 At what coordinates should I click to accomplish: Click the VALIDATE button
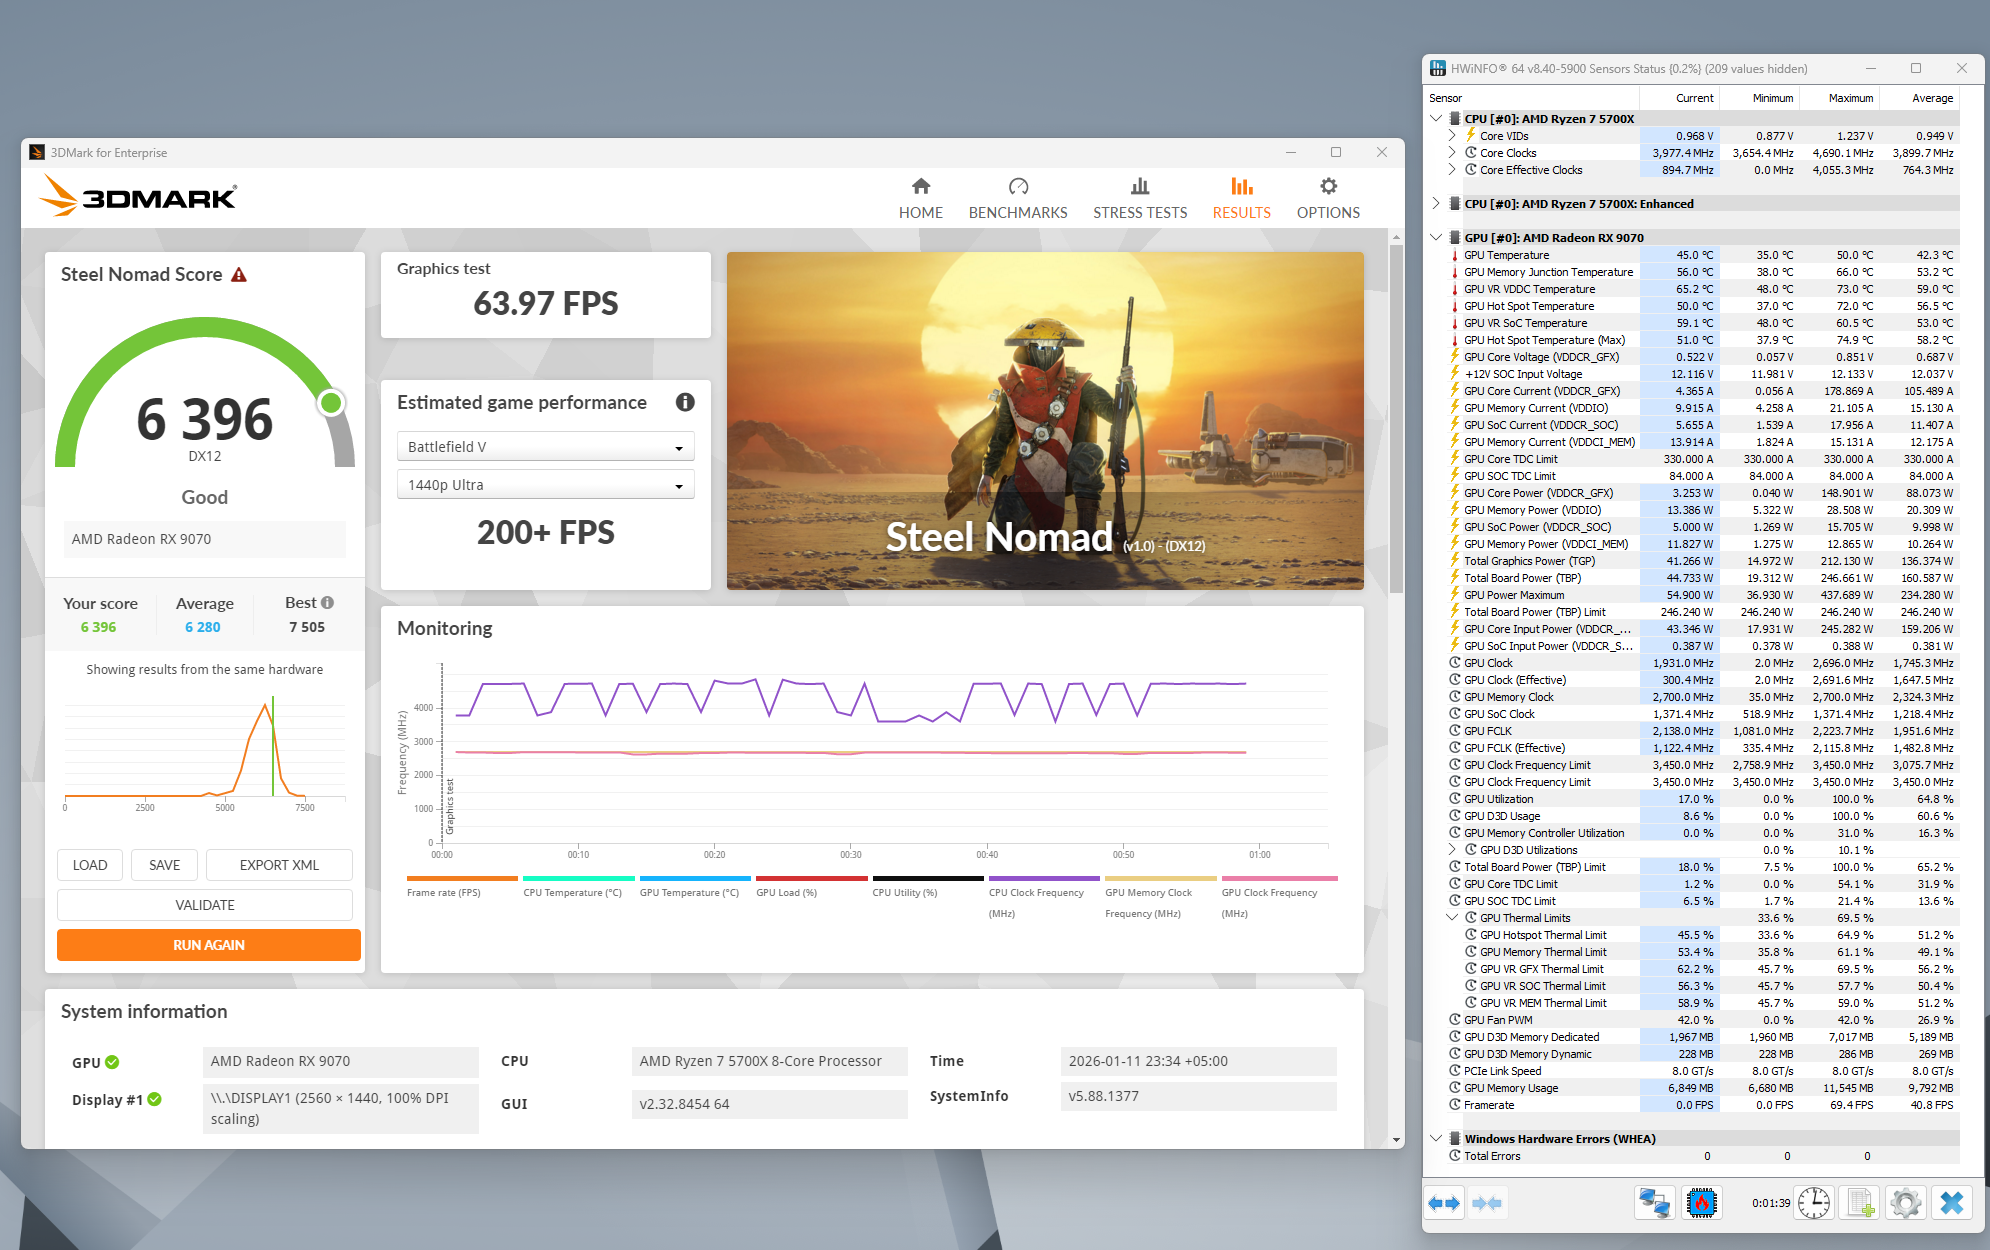click(205, 905)
